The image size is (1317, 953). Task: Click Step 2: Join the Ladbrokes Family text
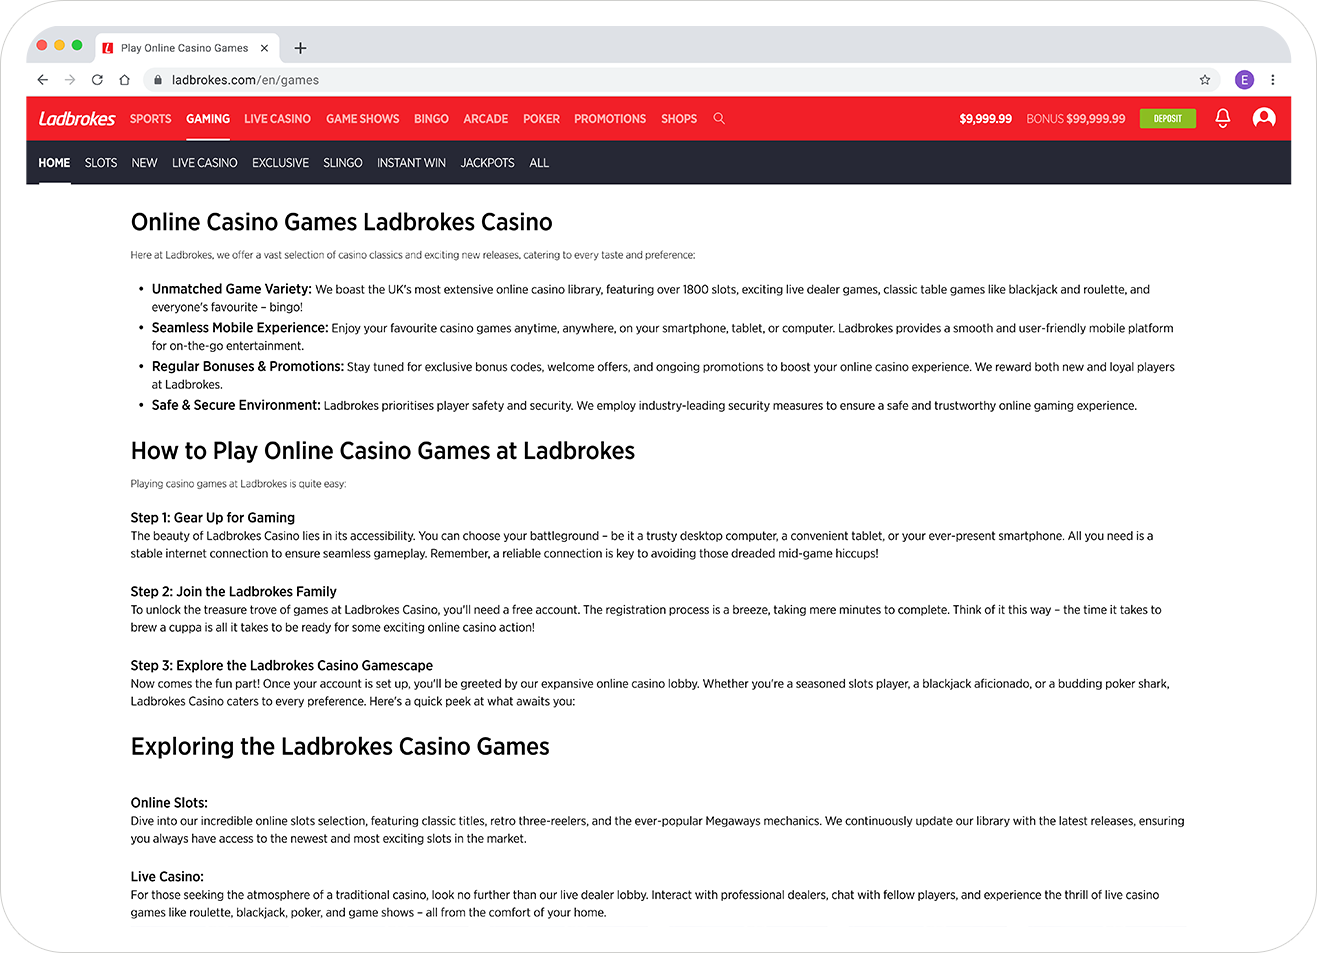(234, 592)
